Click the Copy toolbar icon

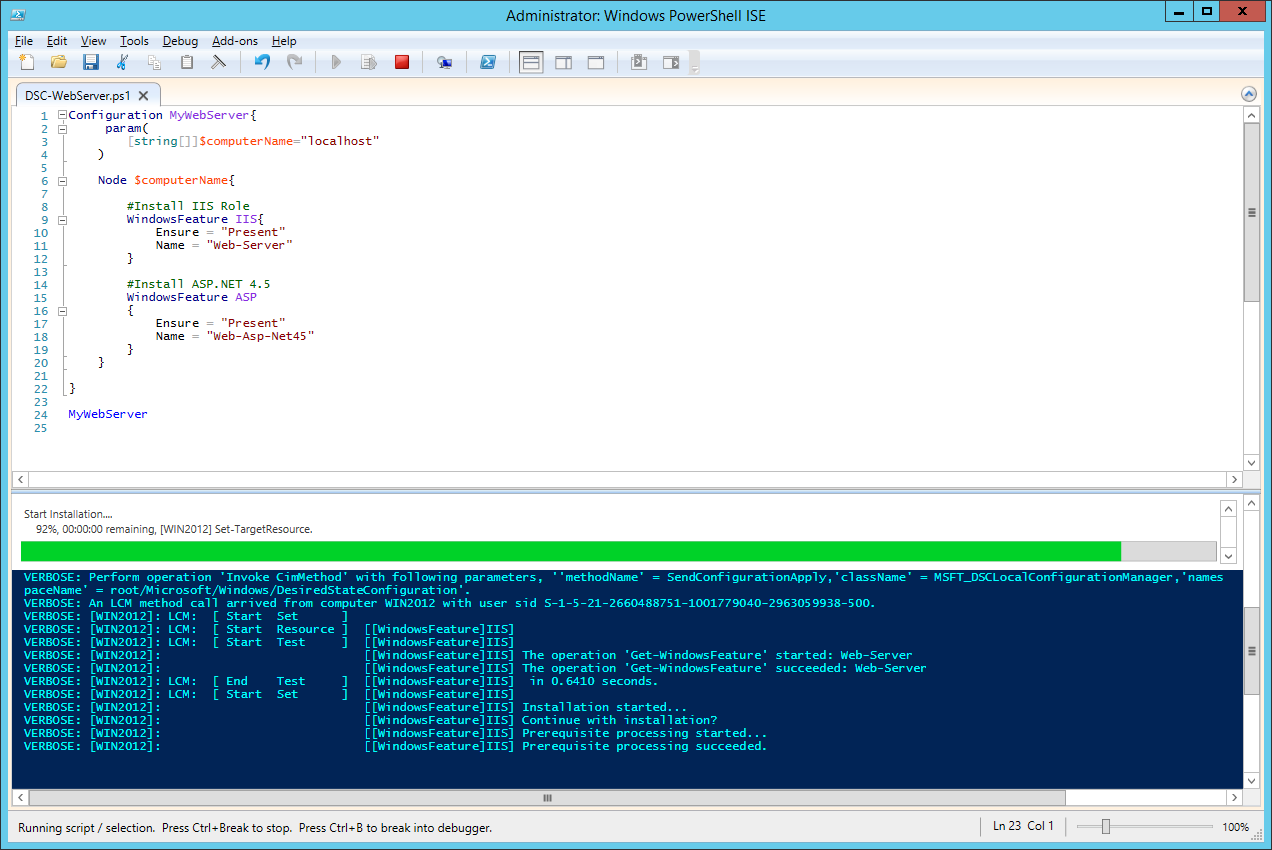coord(155,62)
